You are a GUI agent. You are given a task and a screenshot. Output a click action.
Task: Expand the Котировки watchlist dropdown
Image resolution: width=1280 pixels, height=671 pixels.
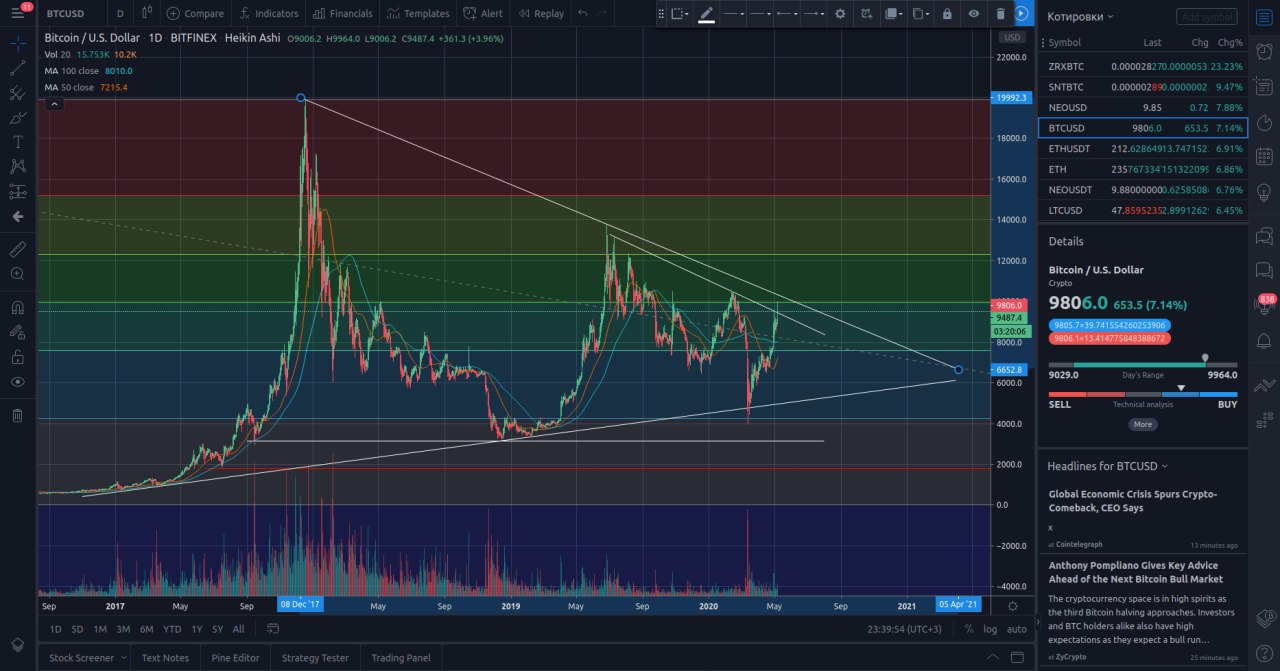point(1081,17)
